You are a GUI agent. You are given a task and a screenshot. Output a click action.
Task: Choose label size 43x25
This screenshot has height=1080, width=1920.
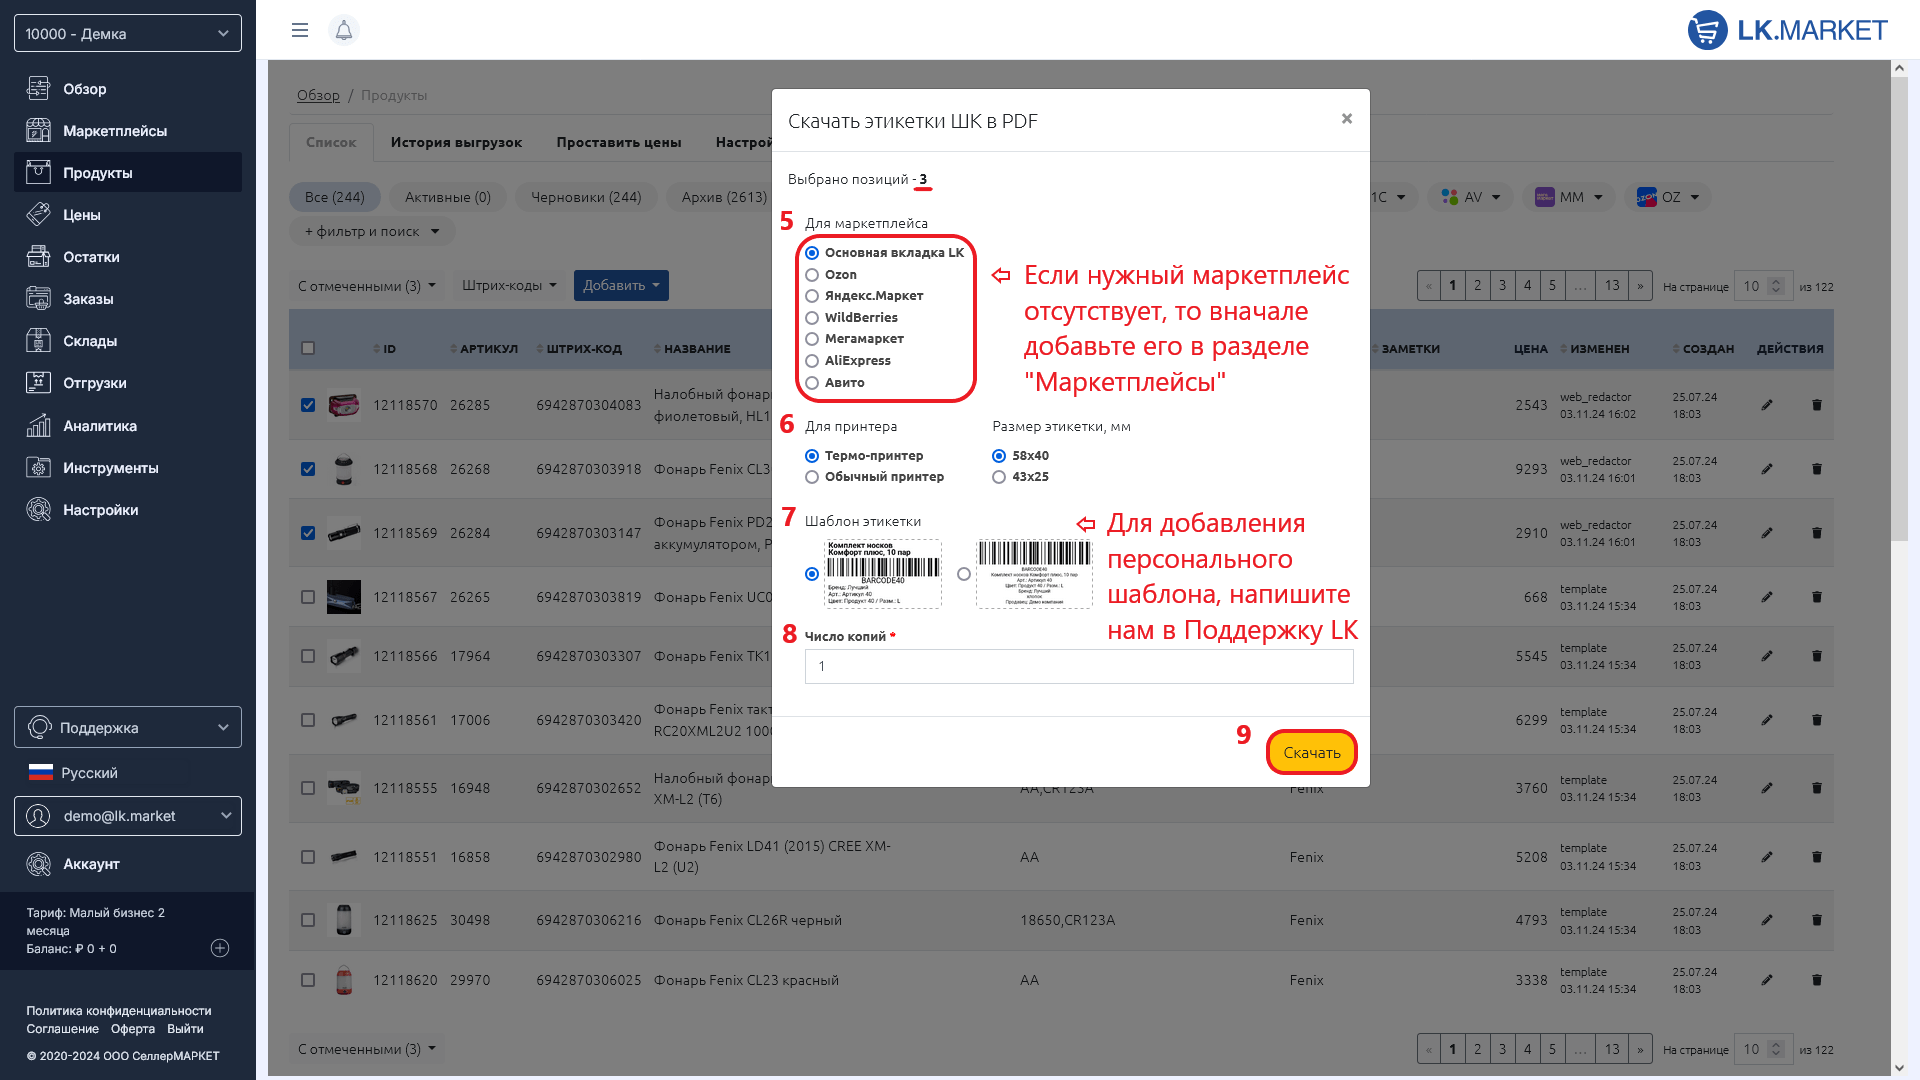tap(999, 477)
